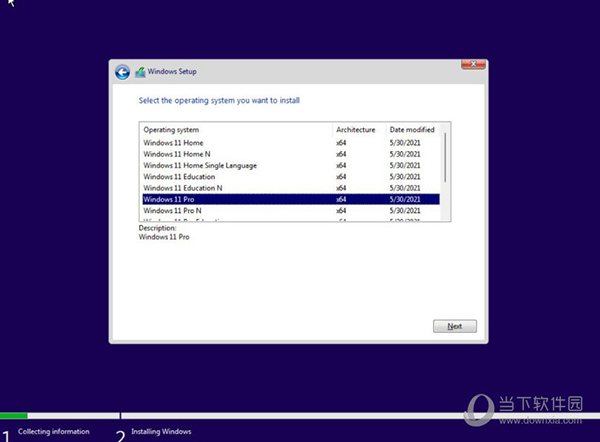This screenshot has width=600, height=442.
Task: Click the OS list vertical scrollbar thumb
Action: click(445, 157)
